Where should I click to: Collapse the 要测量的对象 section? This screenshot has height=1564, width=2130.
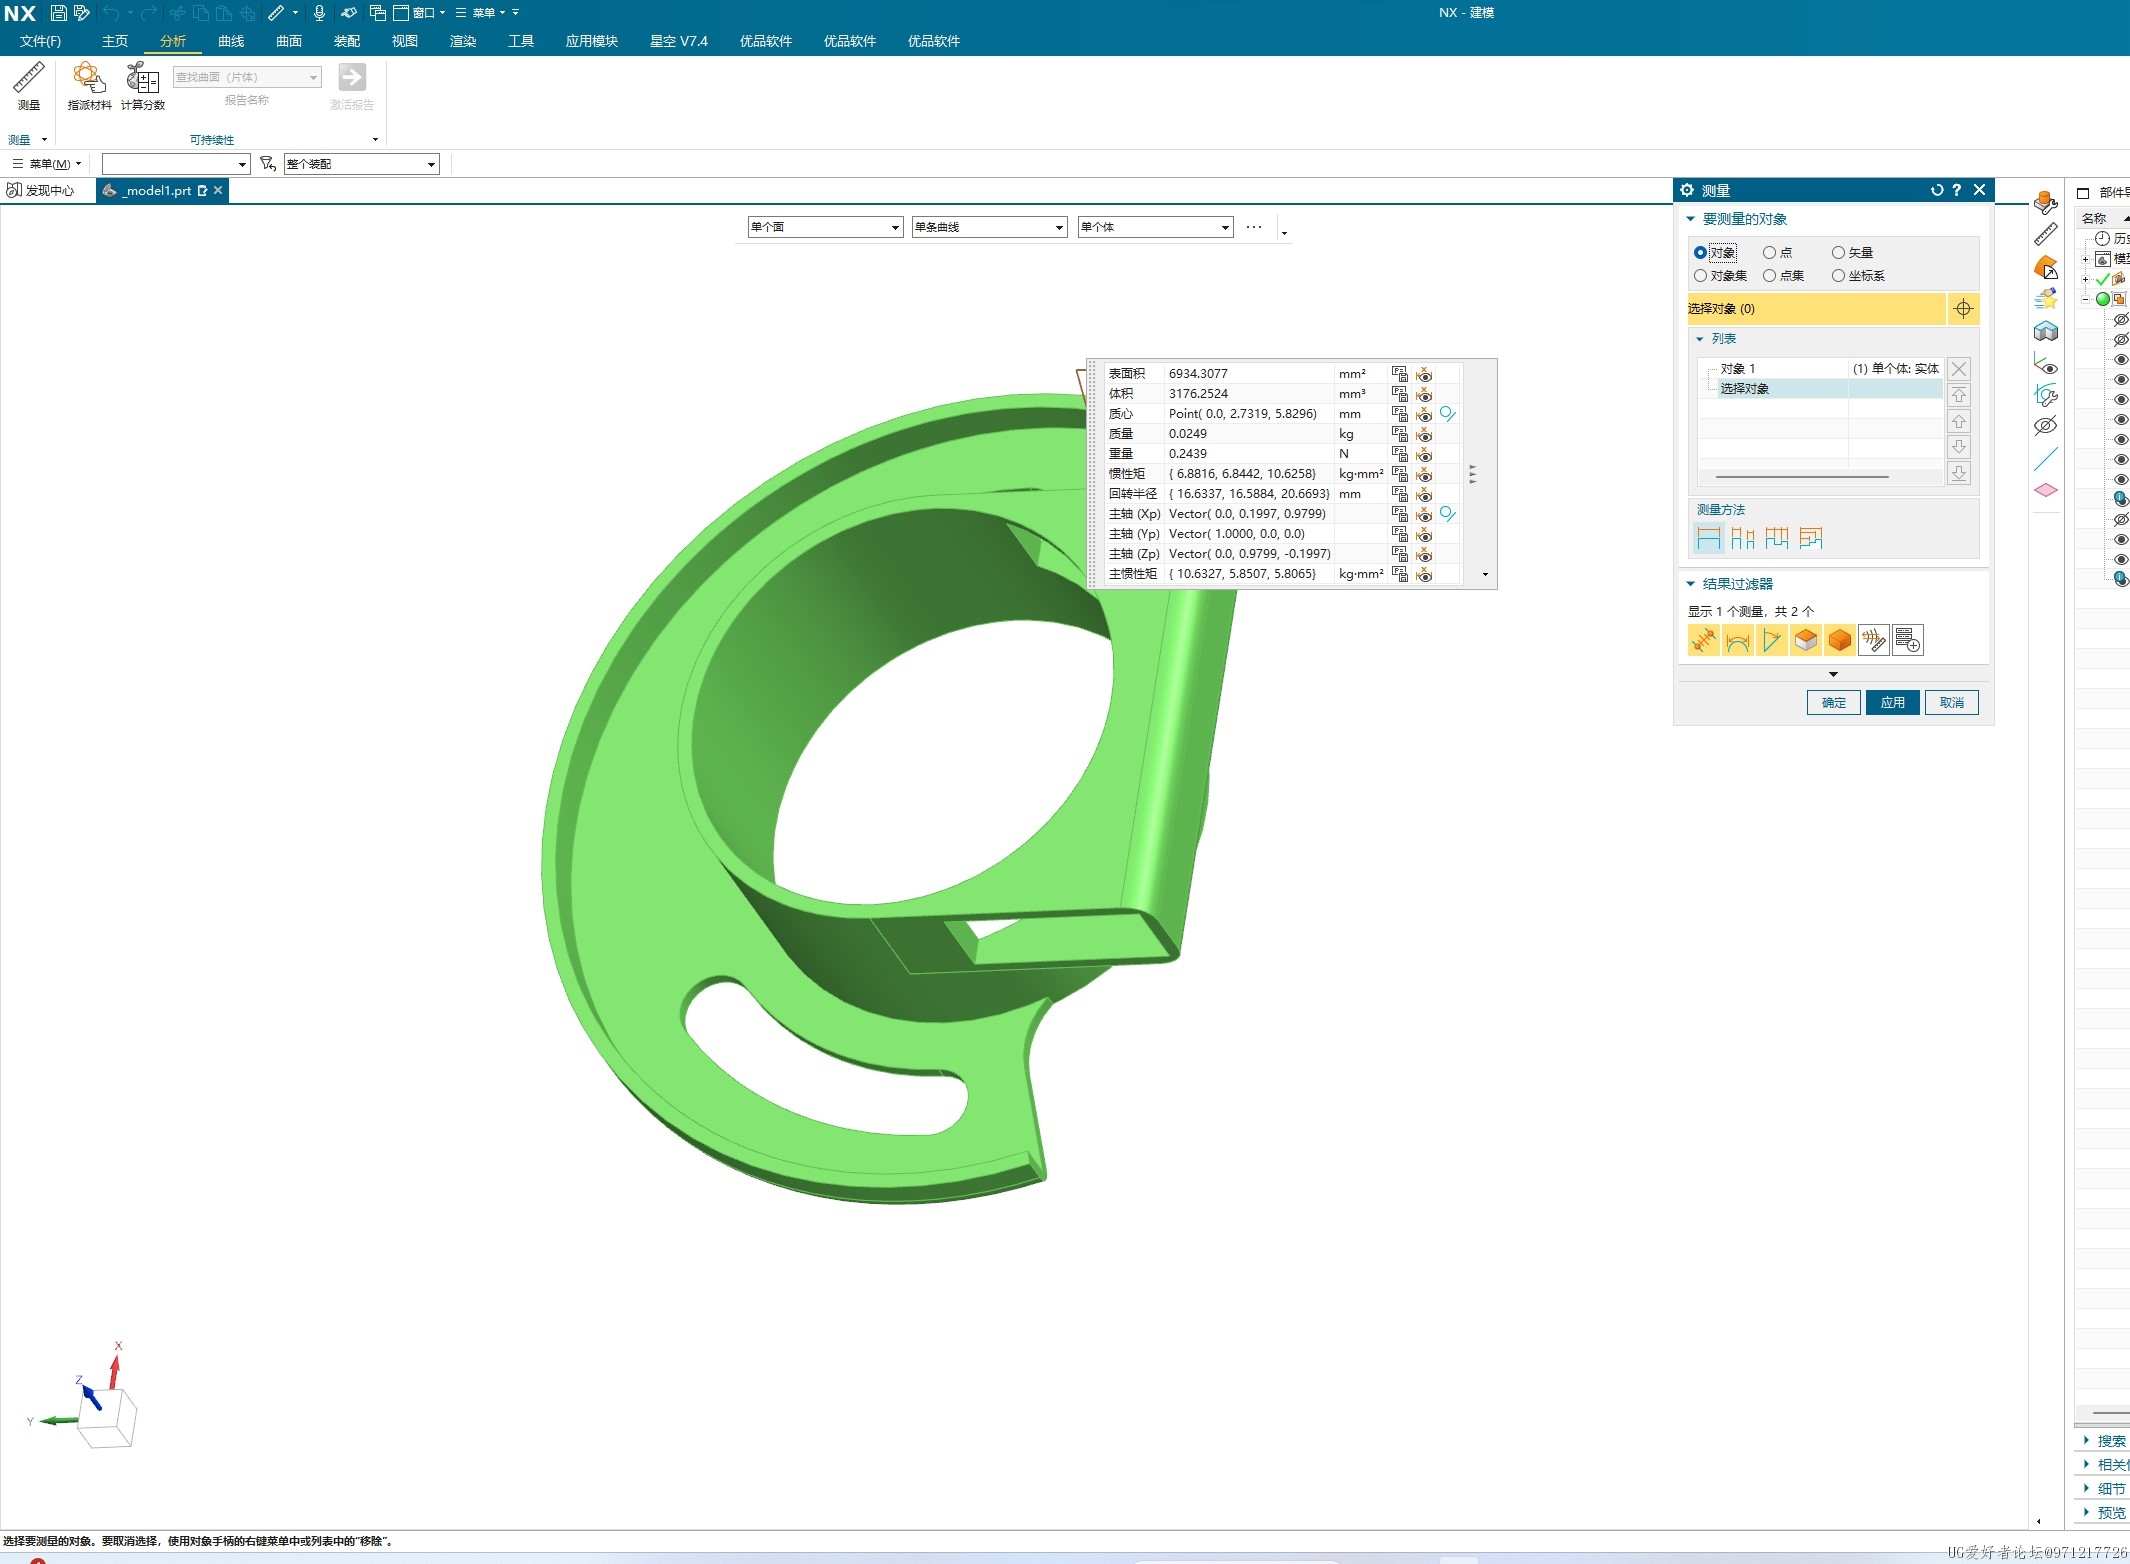(1691, 219)
